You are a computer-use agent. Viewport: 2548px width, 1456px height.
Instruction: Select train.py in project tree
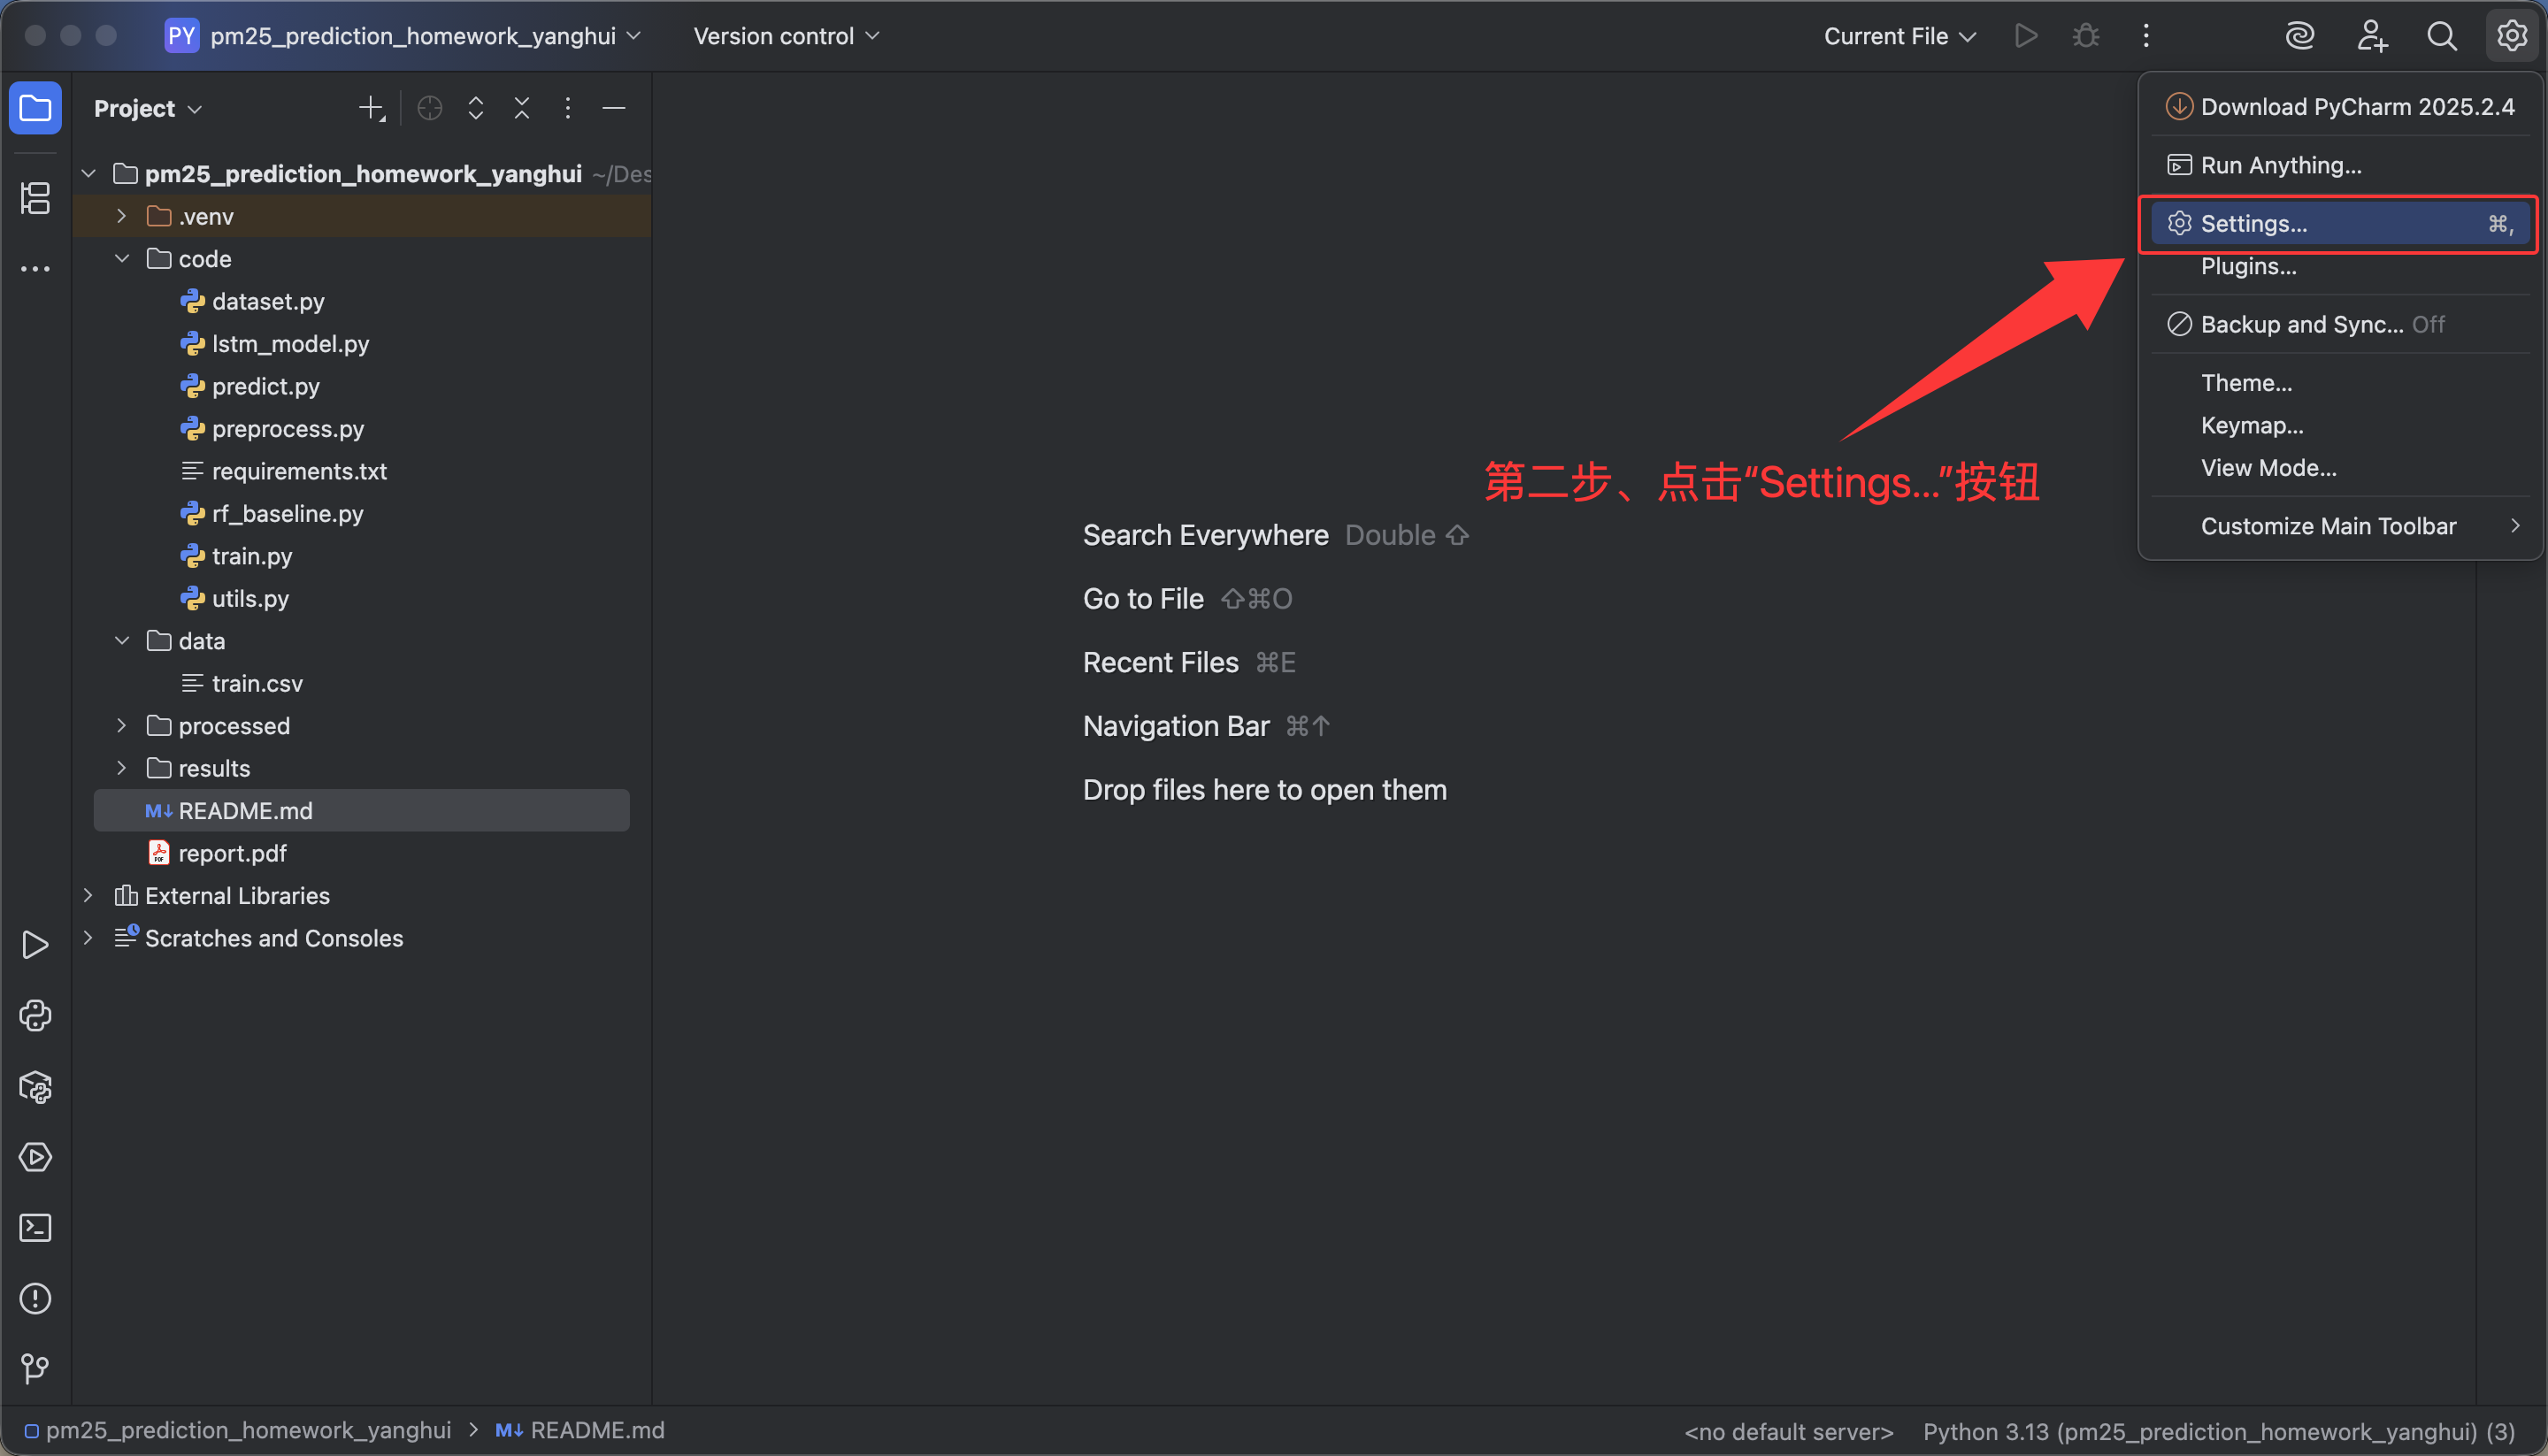point(252,556)
